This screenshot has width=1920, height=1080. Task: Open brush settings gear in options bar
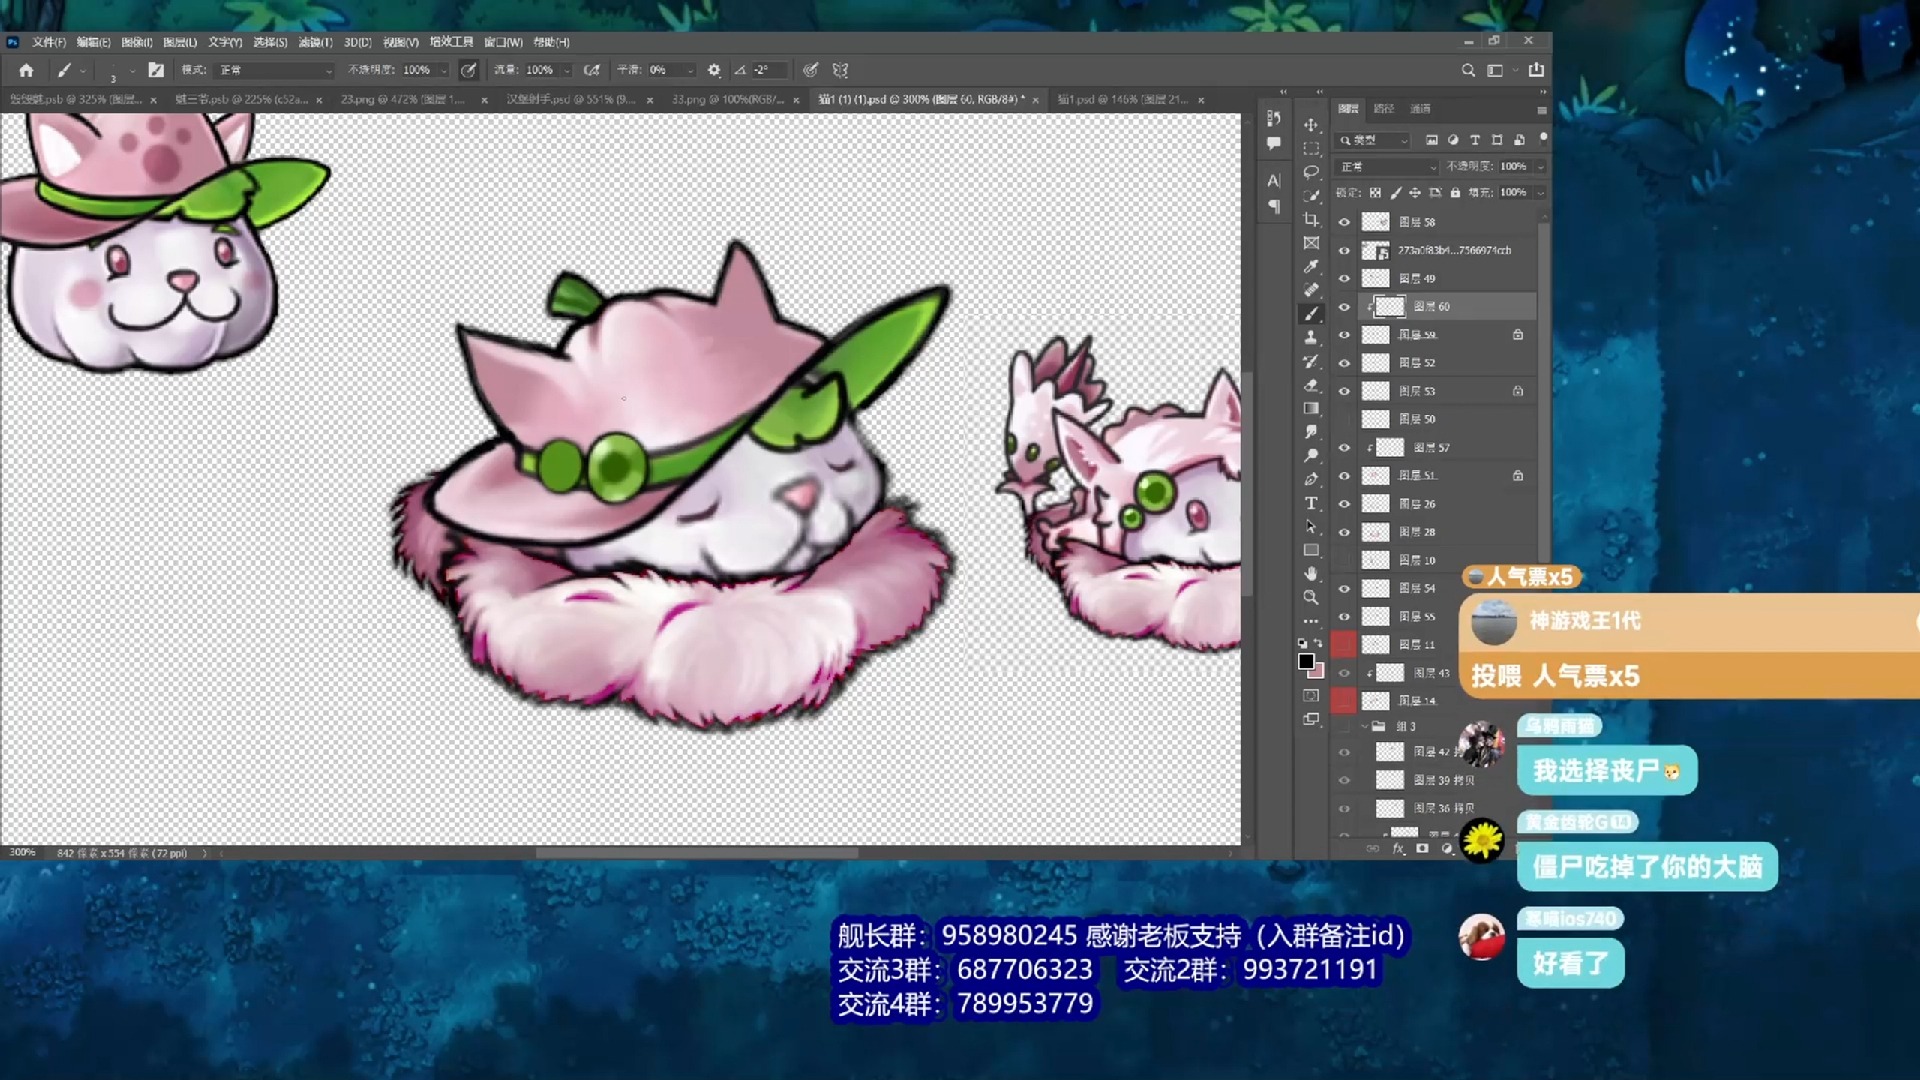pos(714,70)
